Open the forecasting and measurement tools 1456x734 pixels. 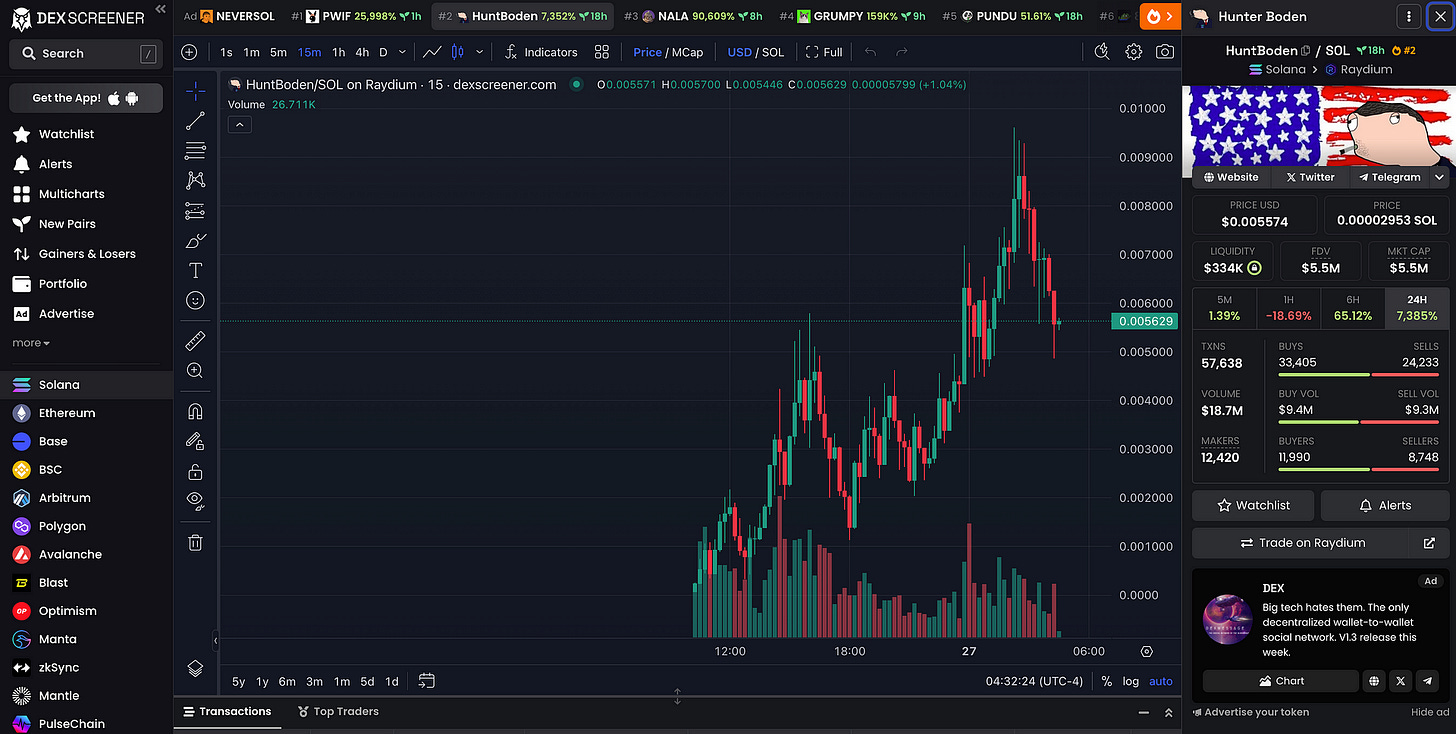point(195,211)
